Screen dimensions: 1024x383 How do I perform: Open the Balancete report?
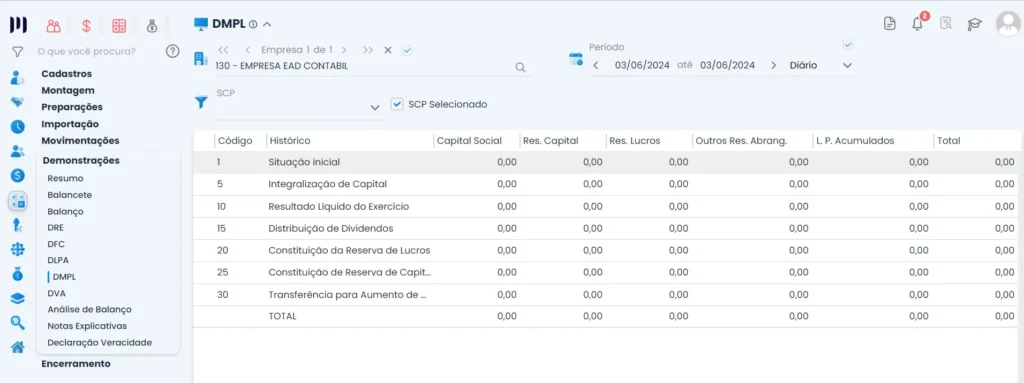coord(70,195)
